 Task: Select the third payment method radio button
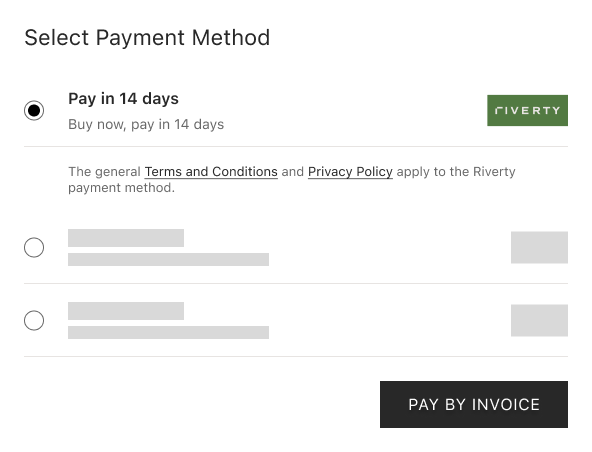point(34,320)
